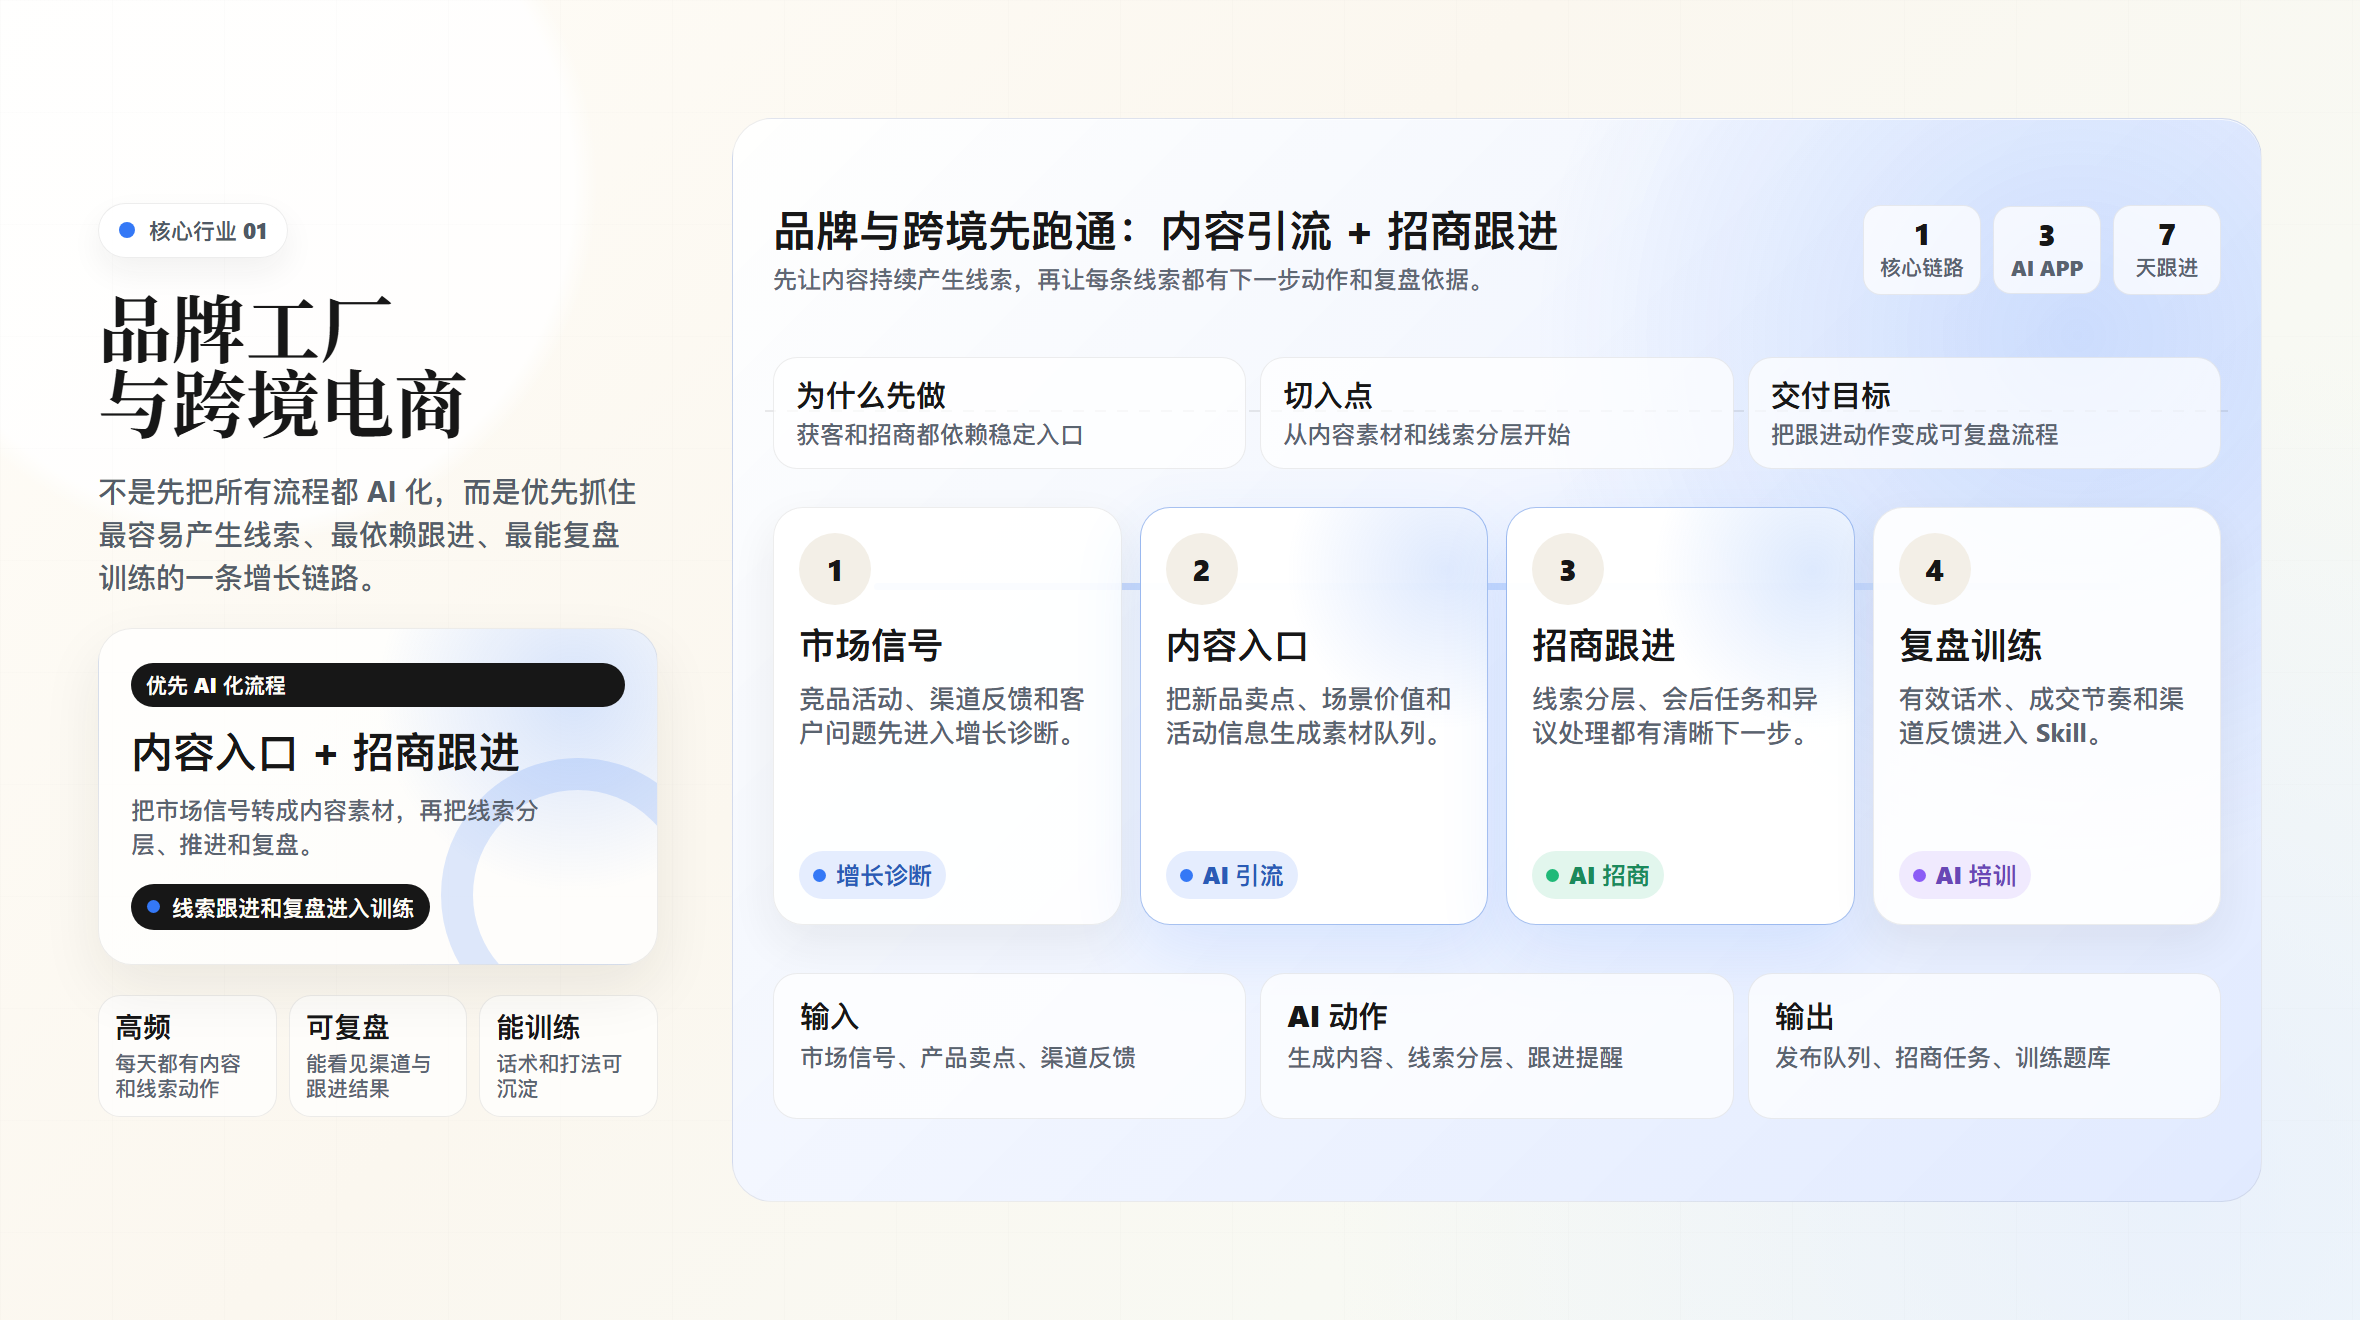This screenshot has height=1320, width=2360.
Task: Click the 品牌工厂与跨境电商 heading
Action: (x=283, y=367)
